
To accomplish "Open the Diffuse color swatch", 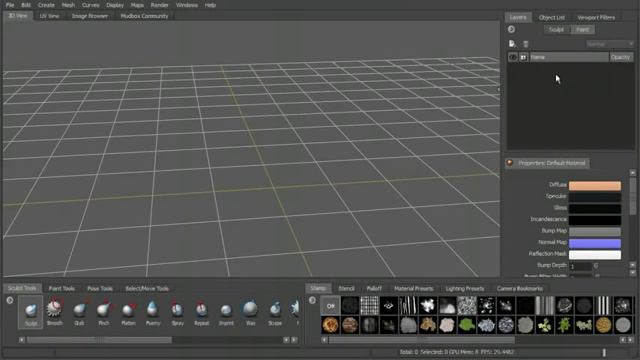I will (595, 186).
